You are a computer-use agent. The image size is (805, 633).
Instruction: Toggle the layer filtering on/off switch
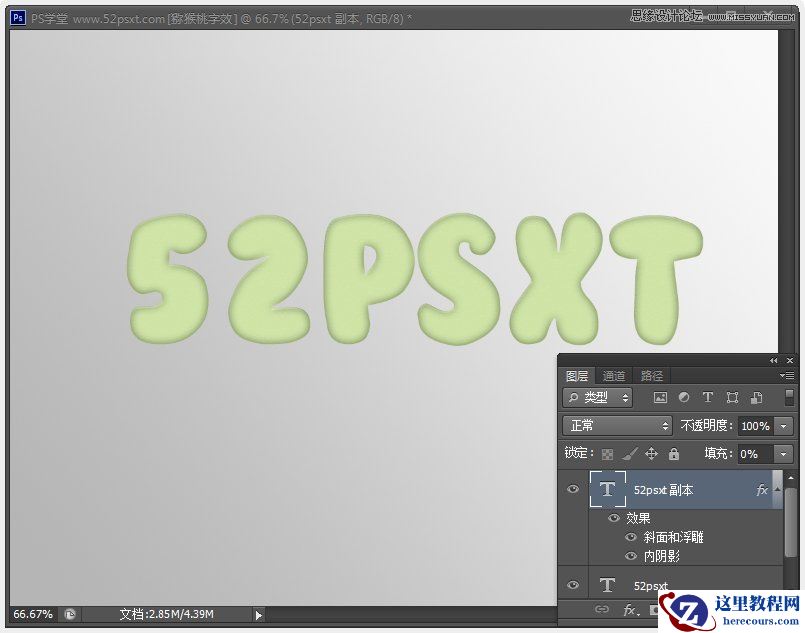point(790,397)
